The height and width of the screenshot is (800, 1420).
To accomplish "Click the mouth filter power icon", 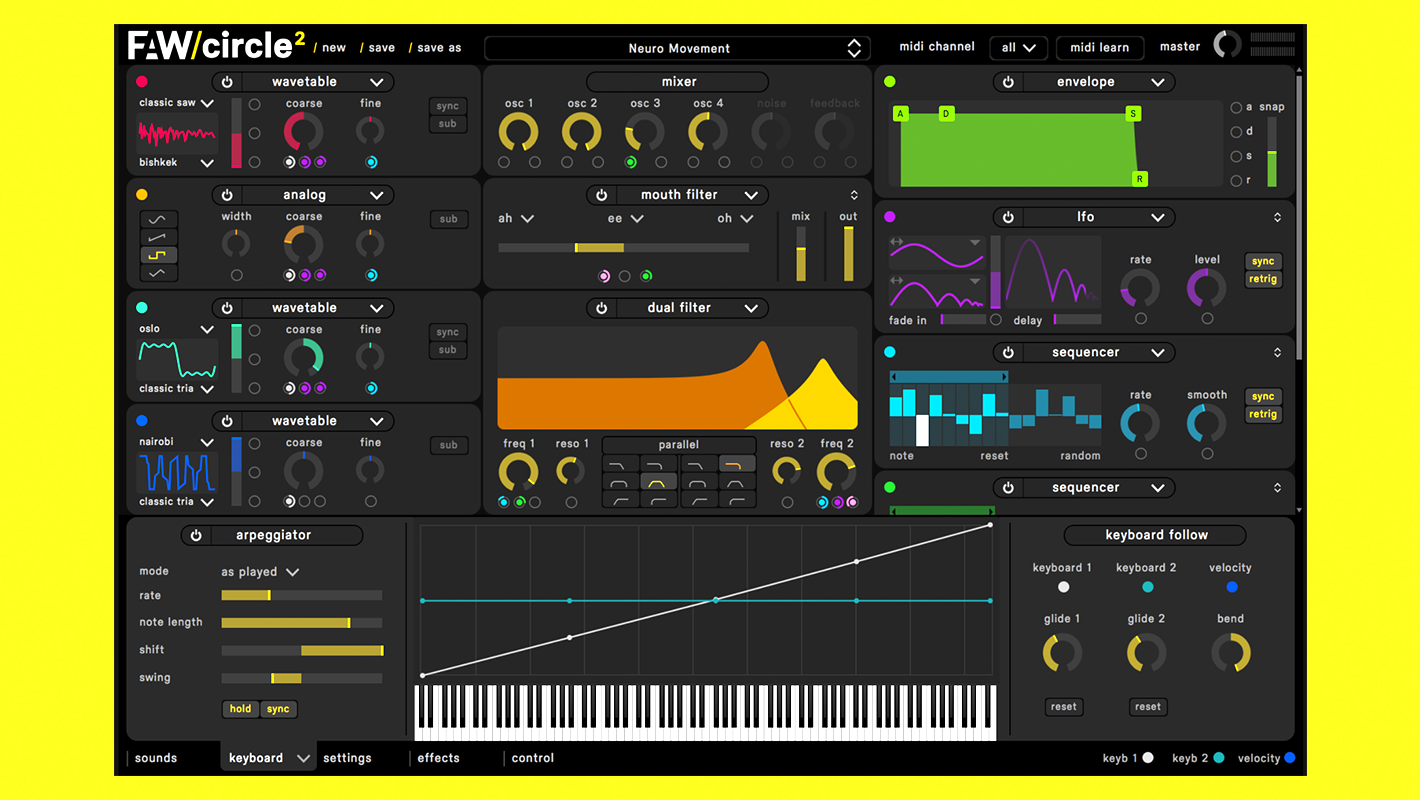I will click(x=601, y=195).
